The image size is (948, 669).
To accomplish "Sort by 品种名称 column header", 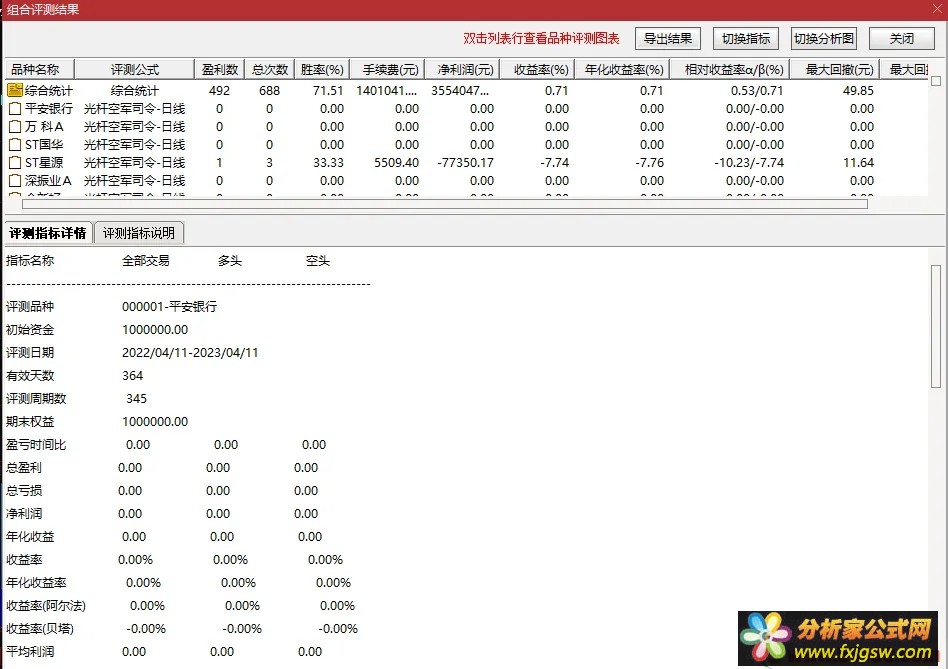I will 39,69.
